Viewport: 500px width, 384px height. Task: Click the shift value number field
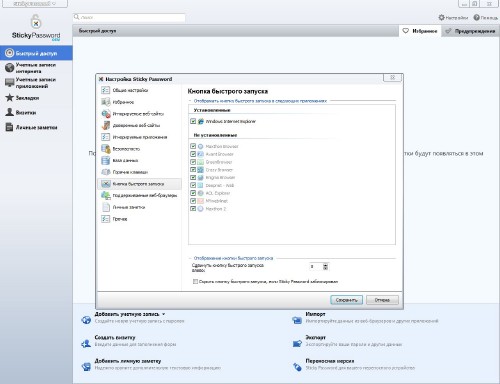(x=316, y=267)
